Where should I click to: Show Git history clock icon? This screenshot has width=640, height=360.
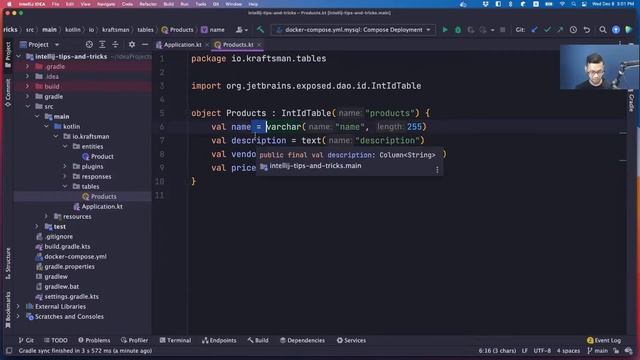click(573, 30)
